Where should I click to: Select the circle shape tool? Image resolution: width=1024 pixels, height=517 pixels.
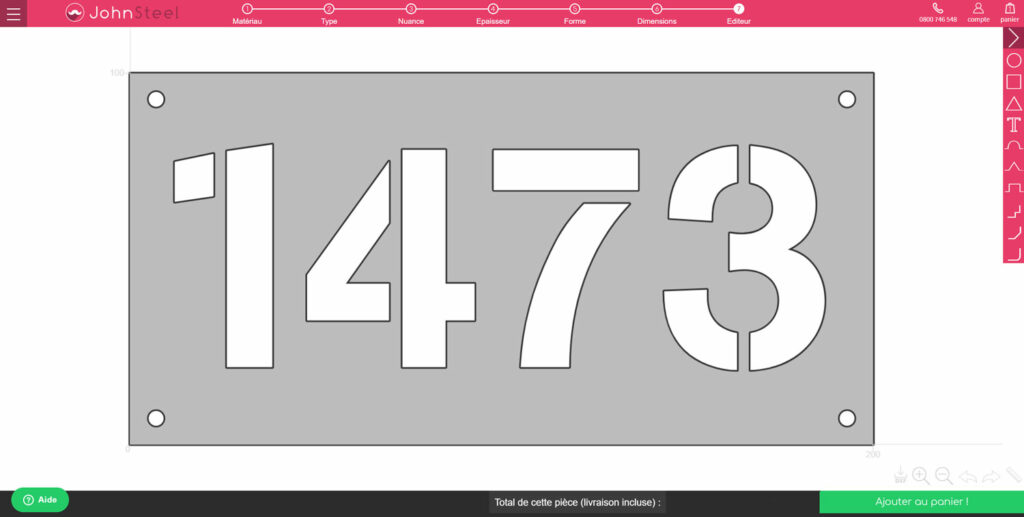click(1013, 61)
